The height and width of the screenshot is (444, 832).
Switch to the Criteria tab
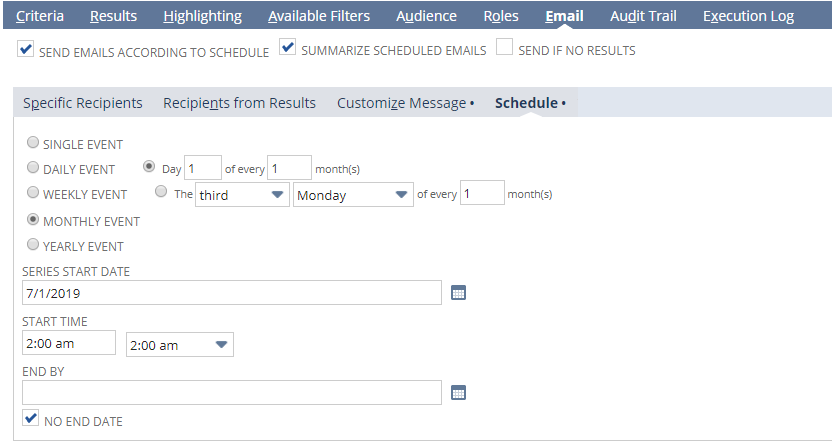[40, 16]
